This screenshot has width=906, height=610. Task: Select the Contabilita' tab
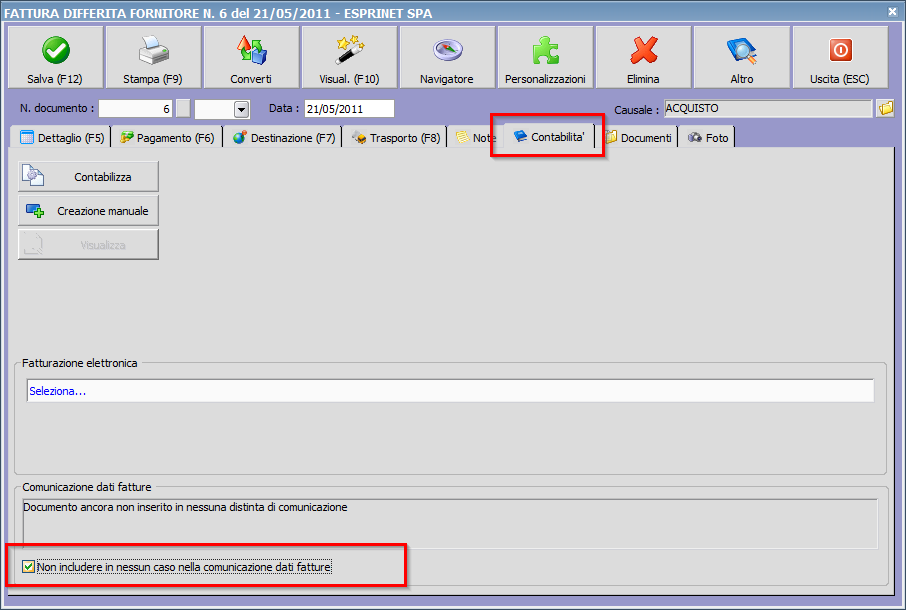click(549, 136)
